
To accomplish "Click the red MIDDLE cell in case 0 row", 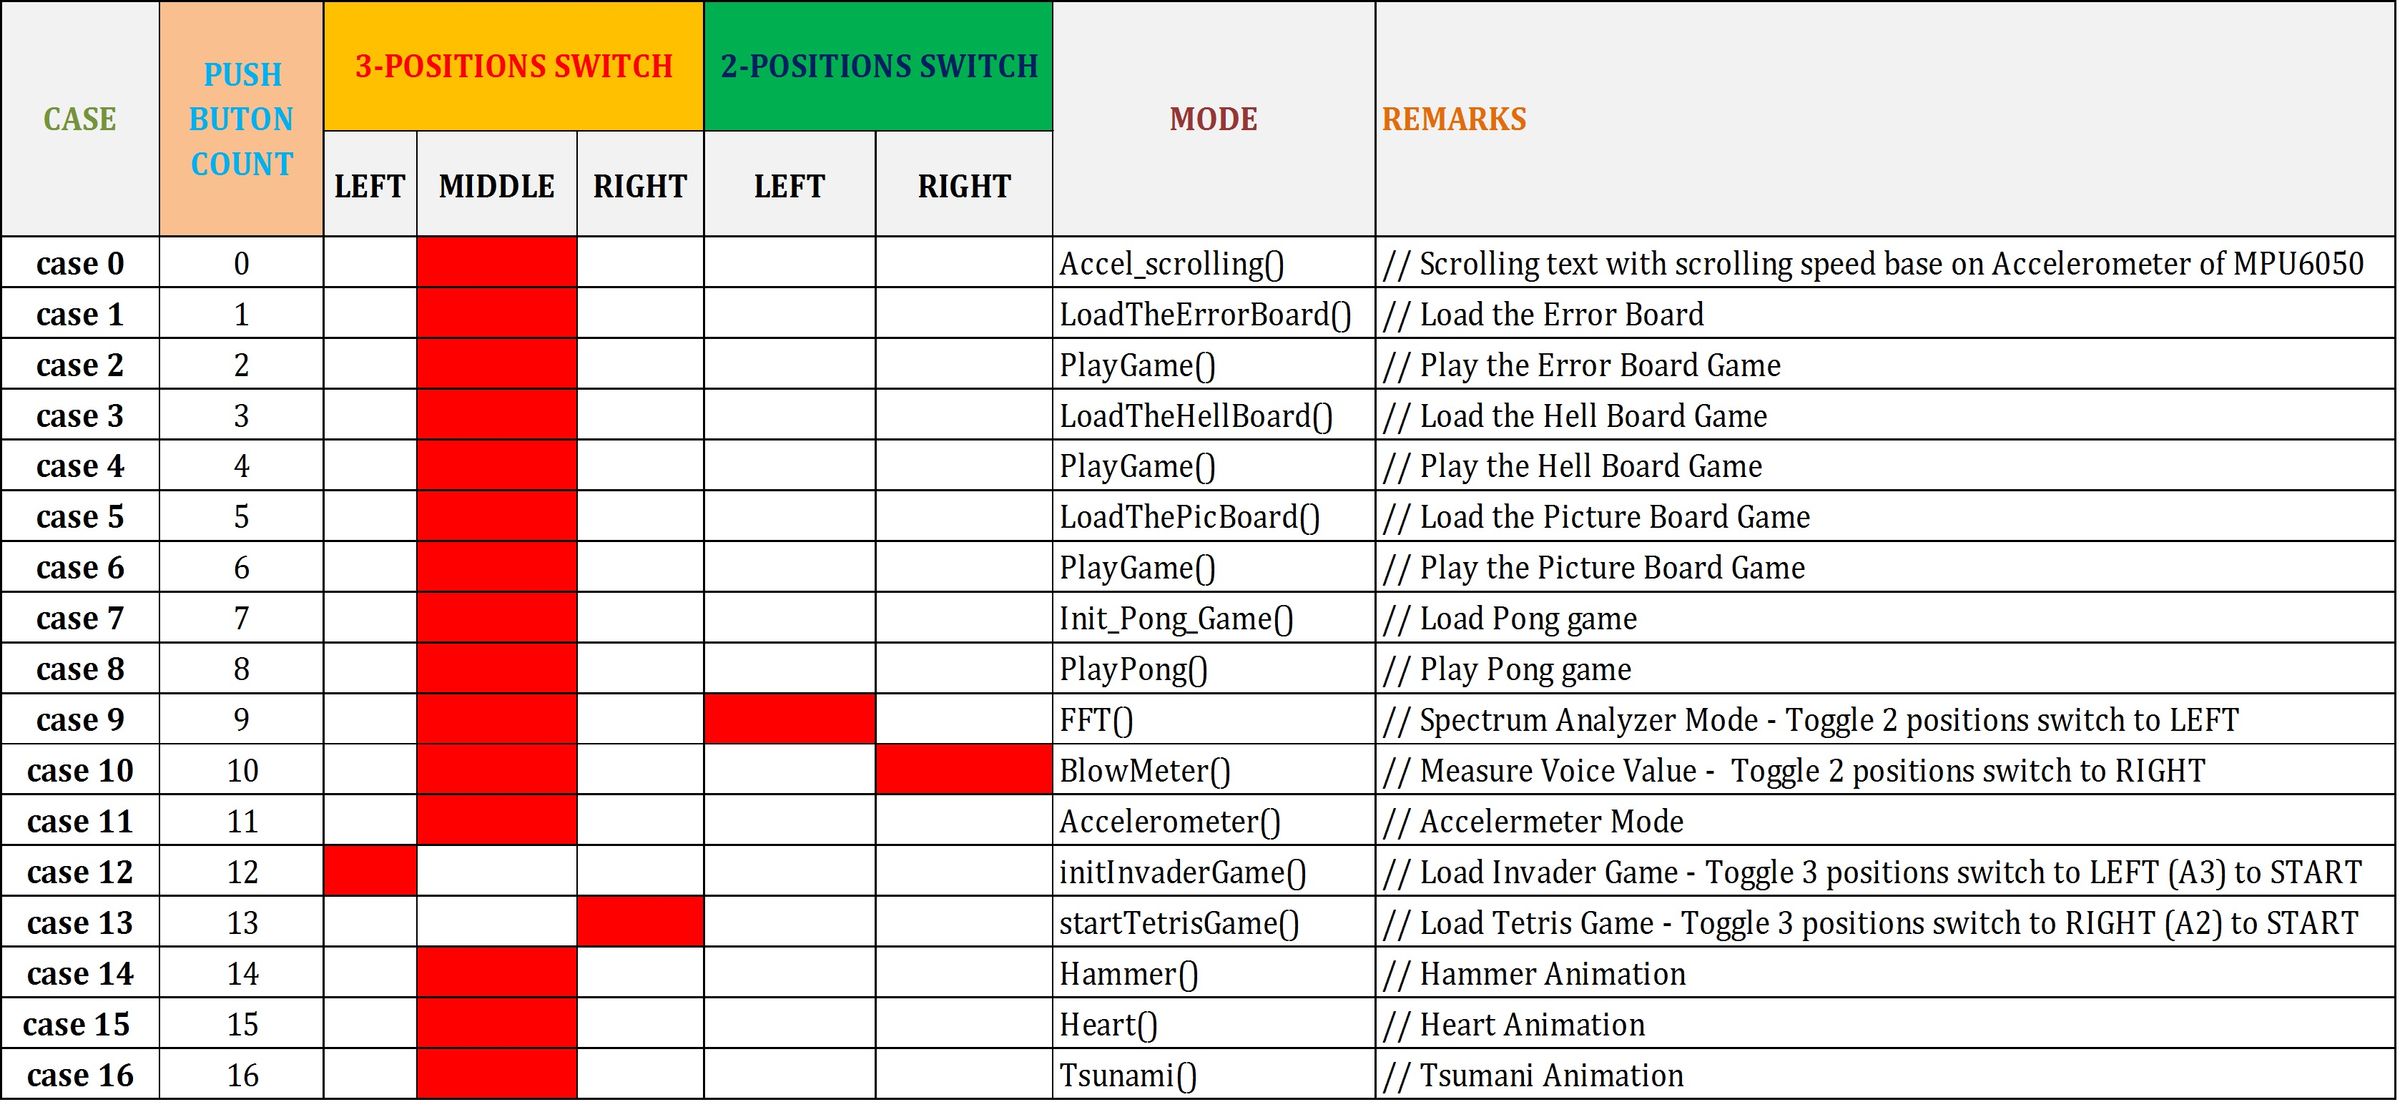I will click(x=496, y=263).
